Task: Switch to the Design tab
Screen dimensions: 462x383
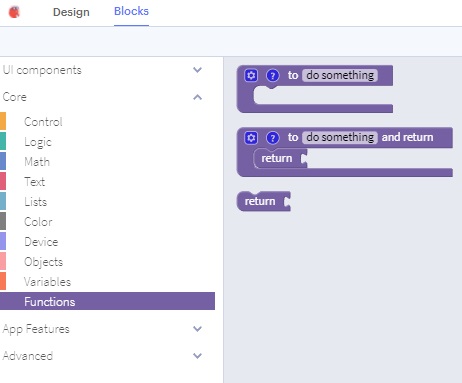Action: click(71, 12)
